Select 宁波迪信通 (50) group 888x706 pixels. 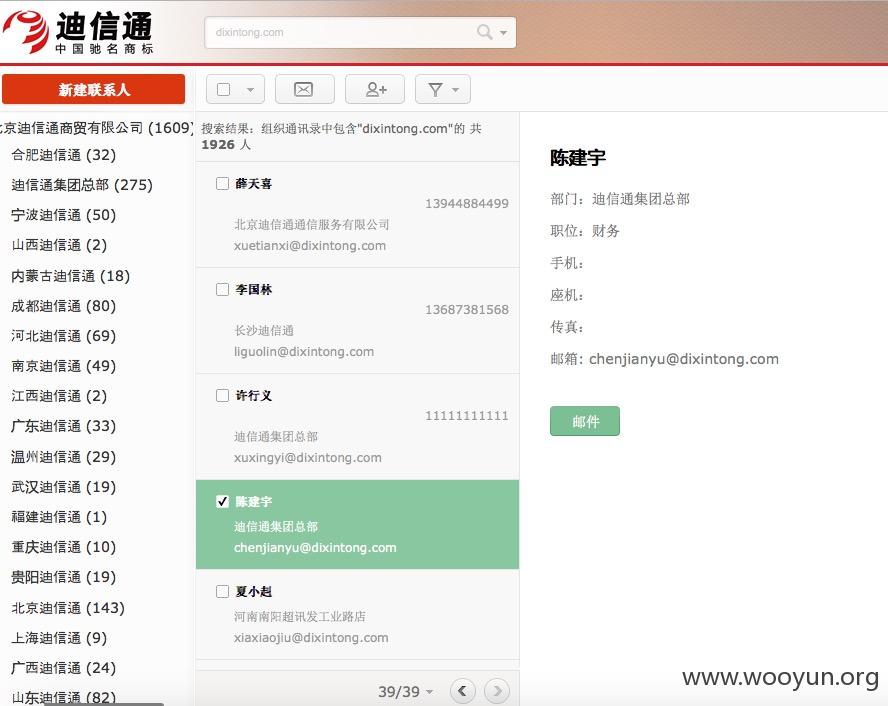point(63,215)
